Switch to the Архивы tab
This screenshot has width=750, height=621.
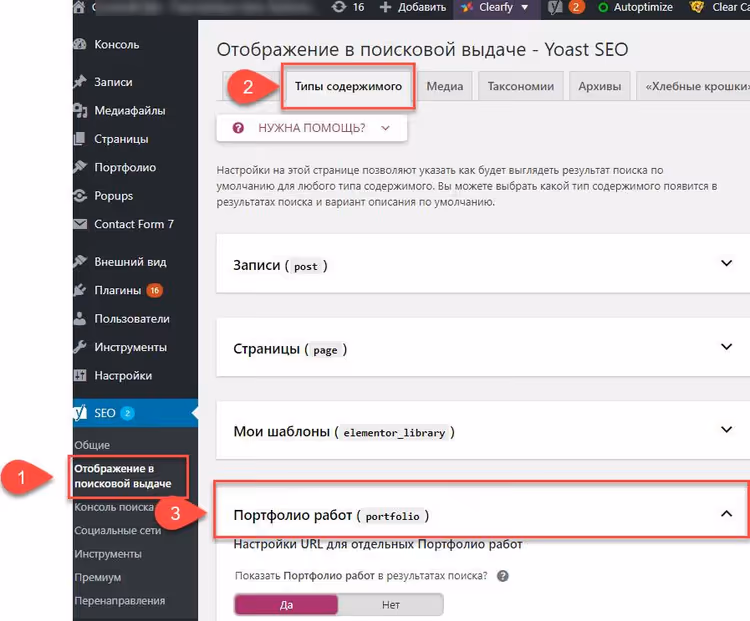[x=600, y=86]
